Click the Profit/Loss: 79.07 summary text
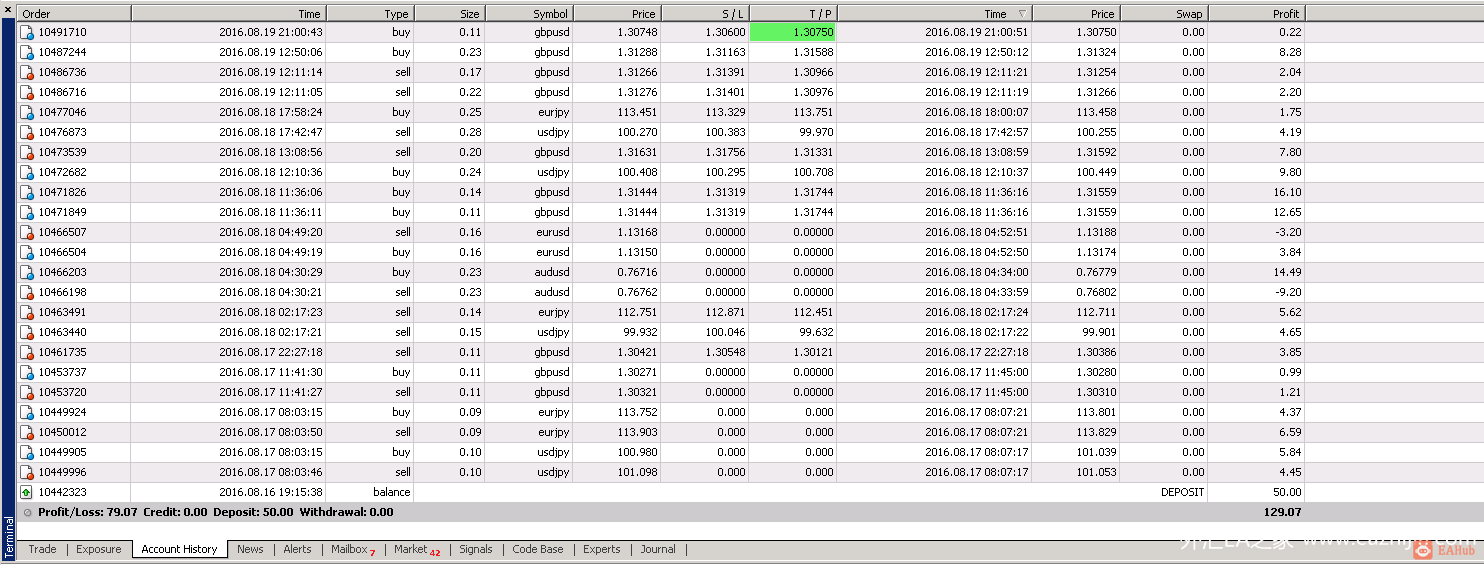This screenshot has width=1484, height=565. 88,512
